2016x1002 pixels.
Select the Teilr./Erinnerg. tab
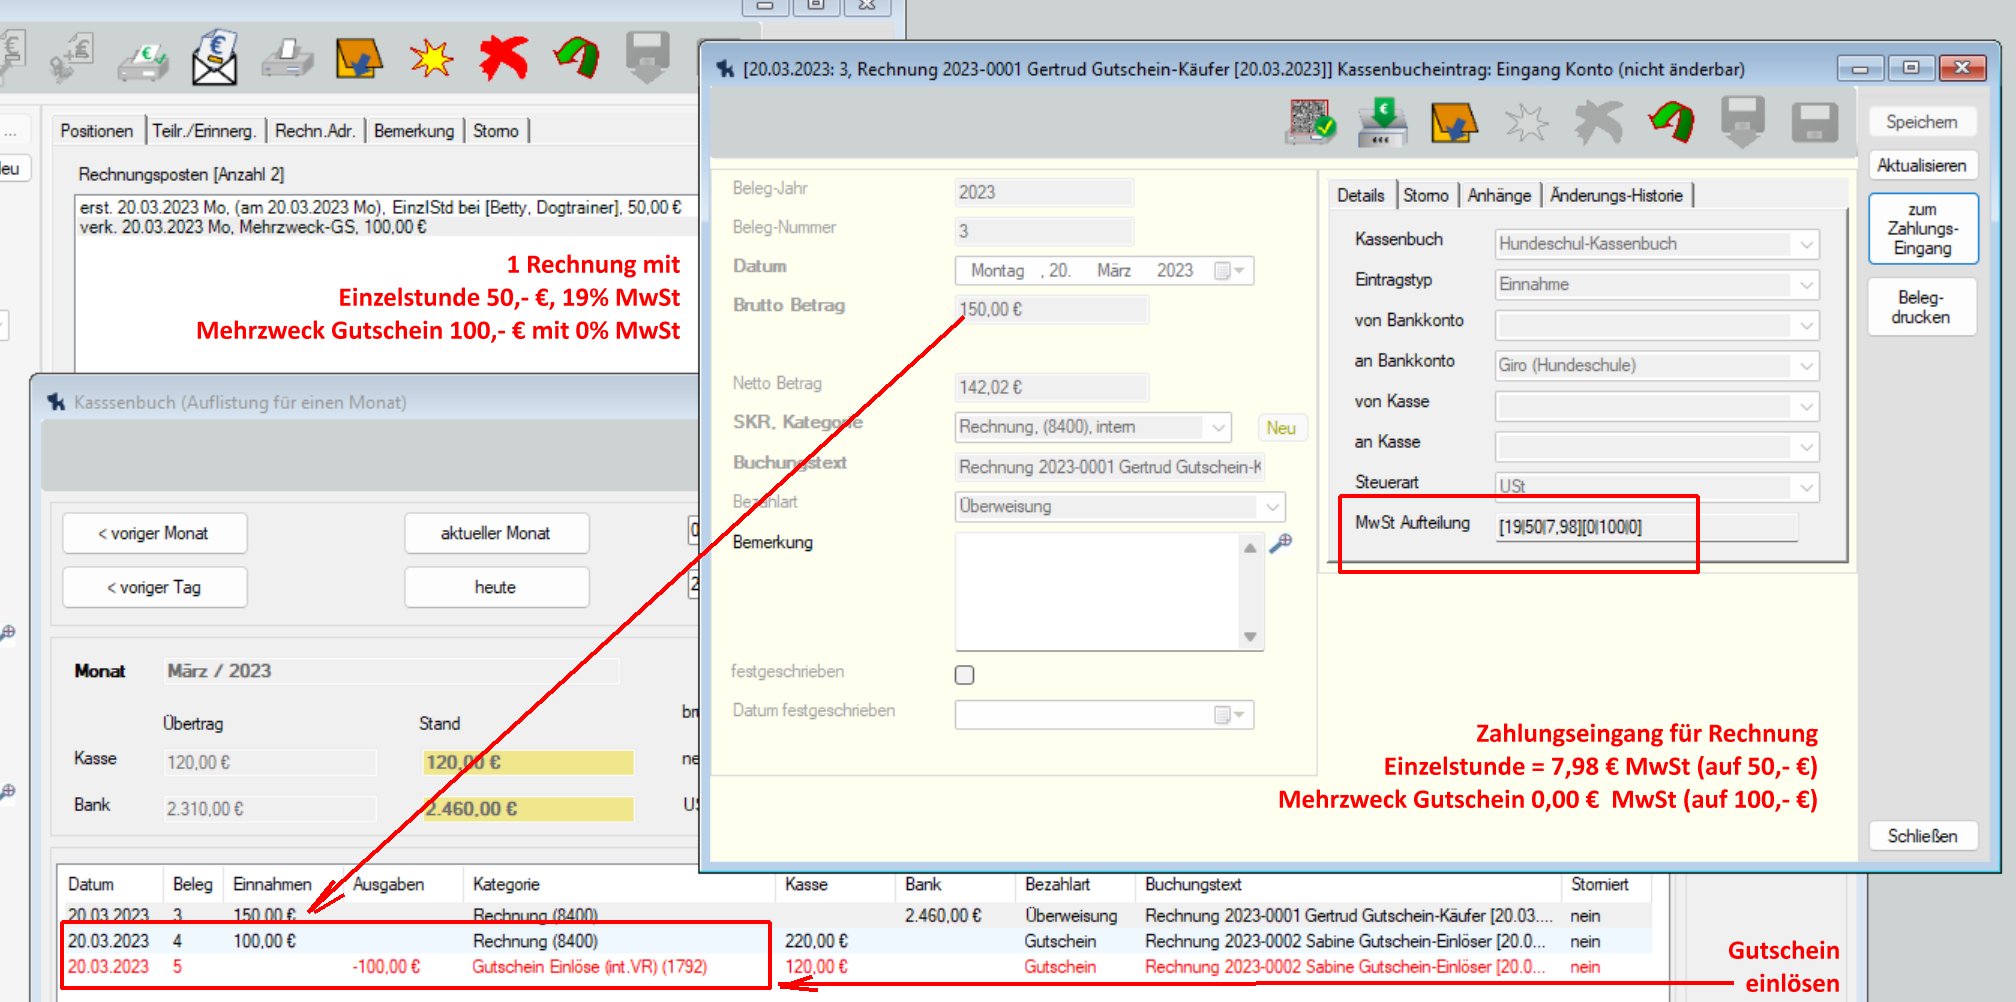pos(204,131)
